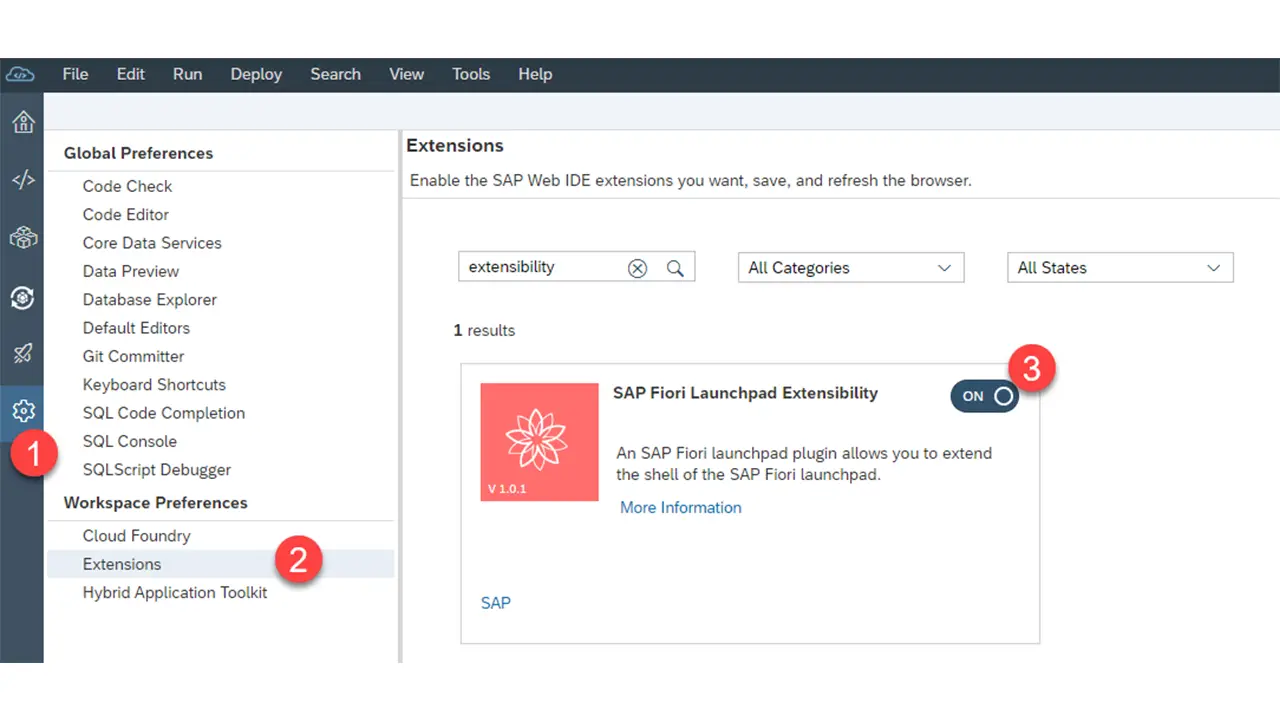Click the Workspace Preferences heading

(156, 503)
